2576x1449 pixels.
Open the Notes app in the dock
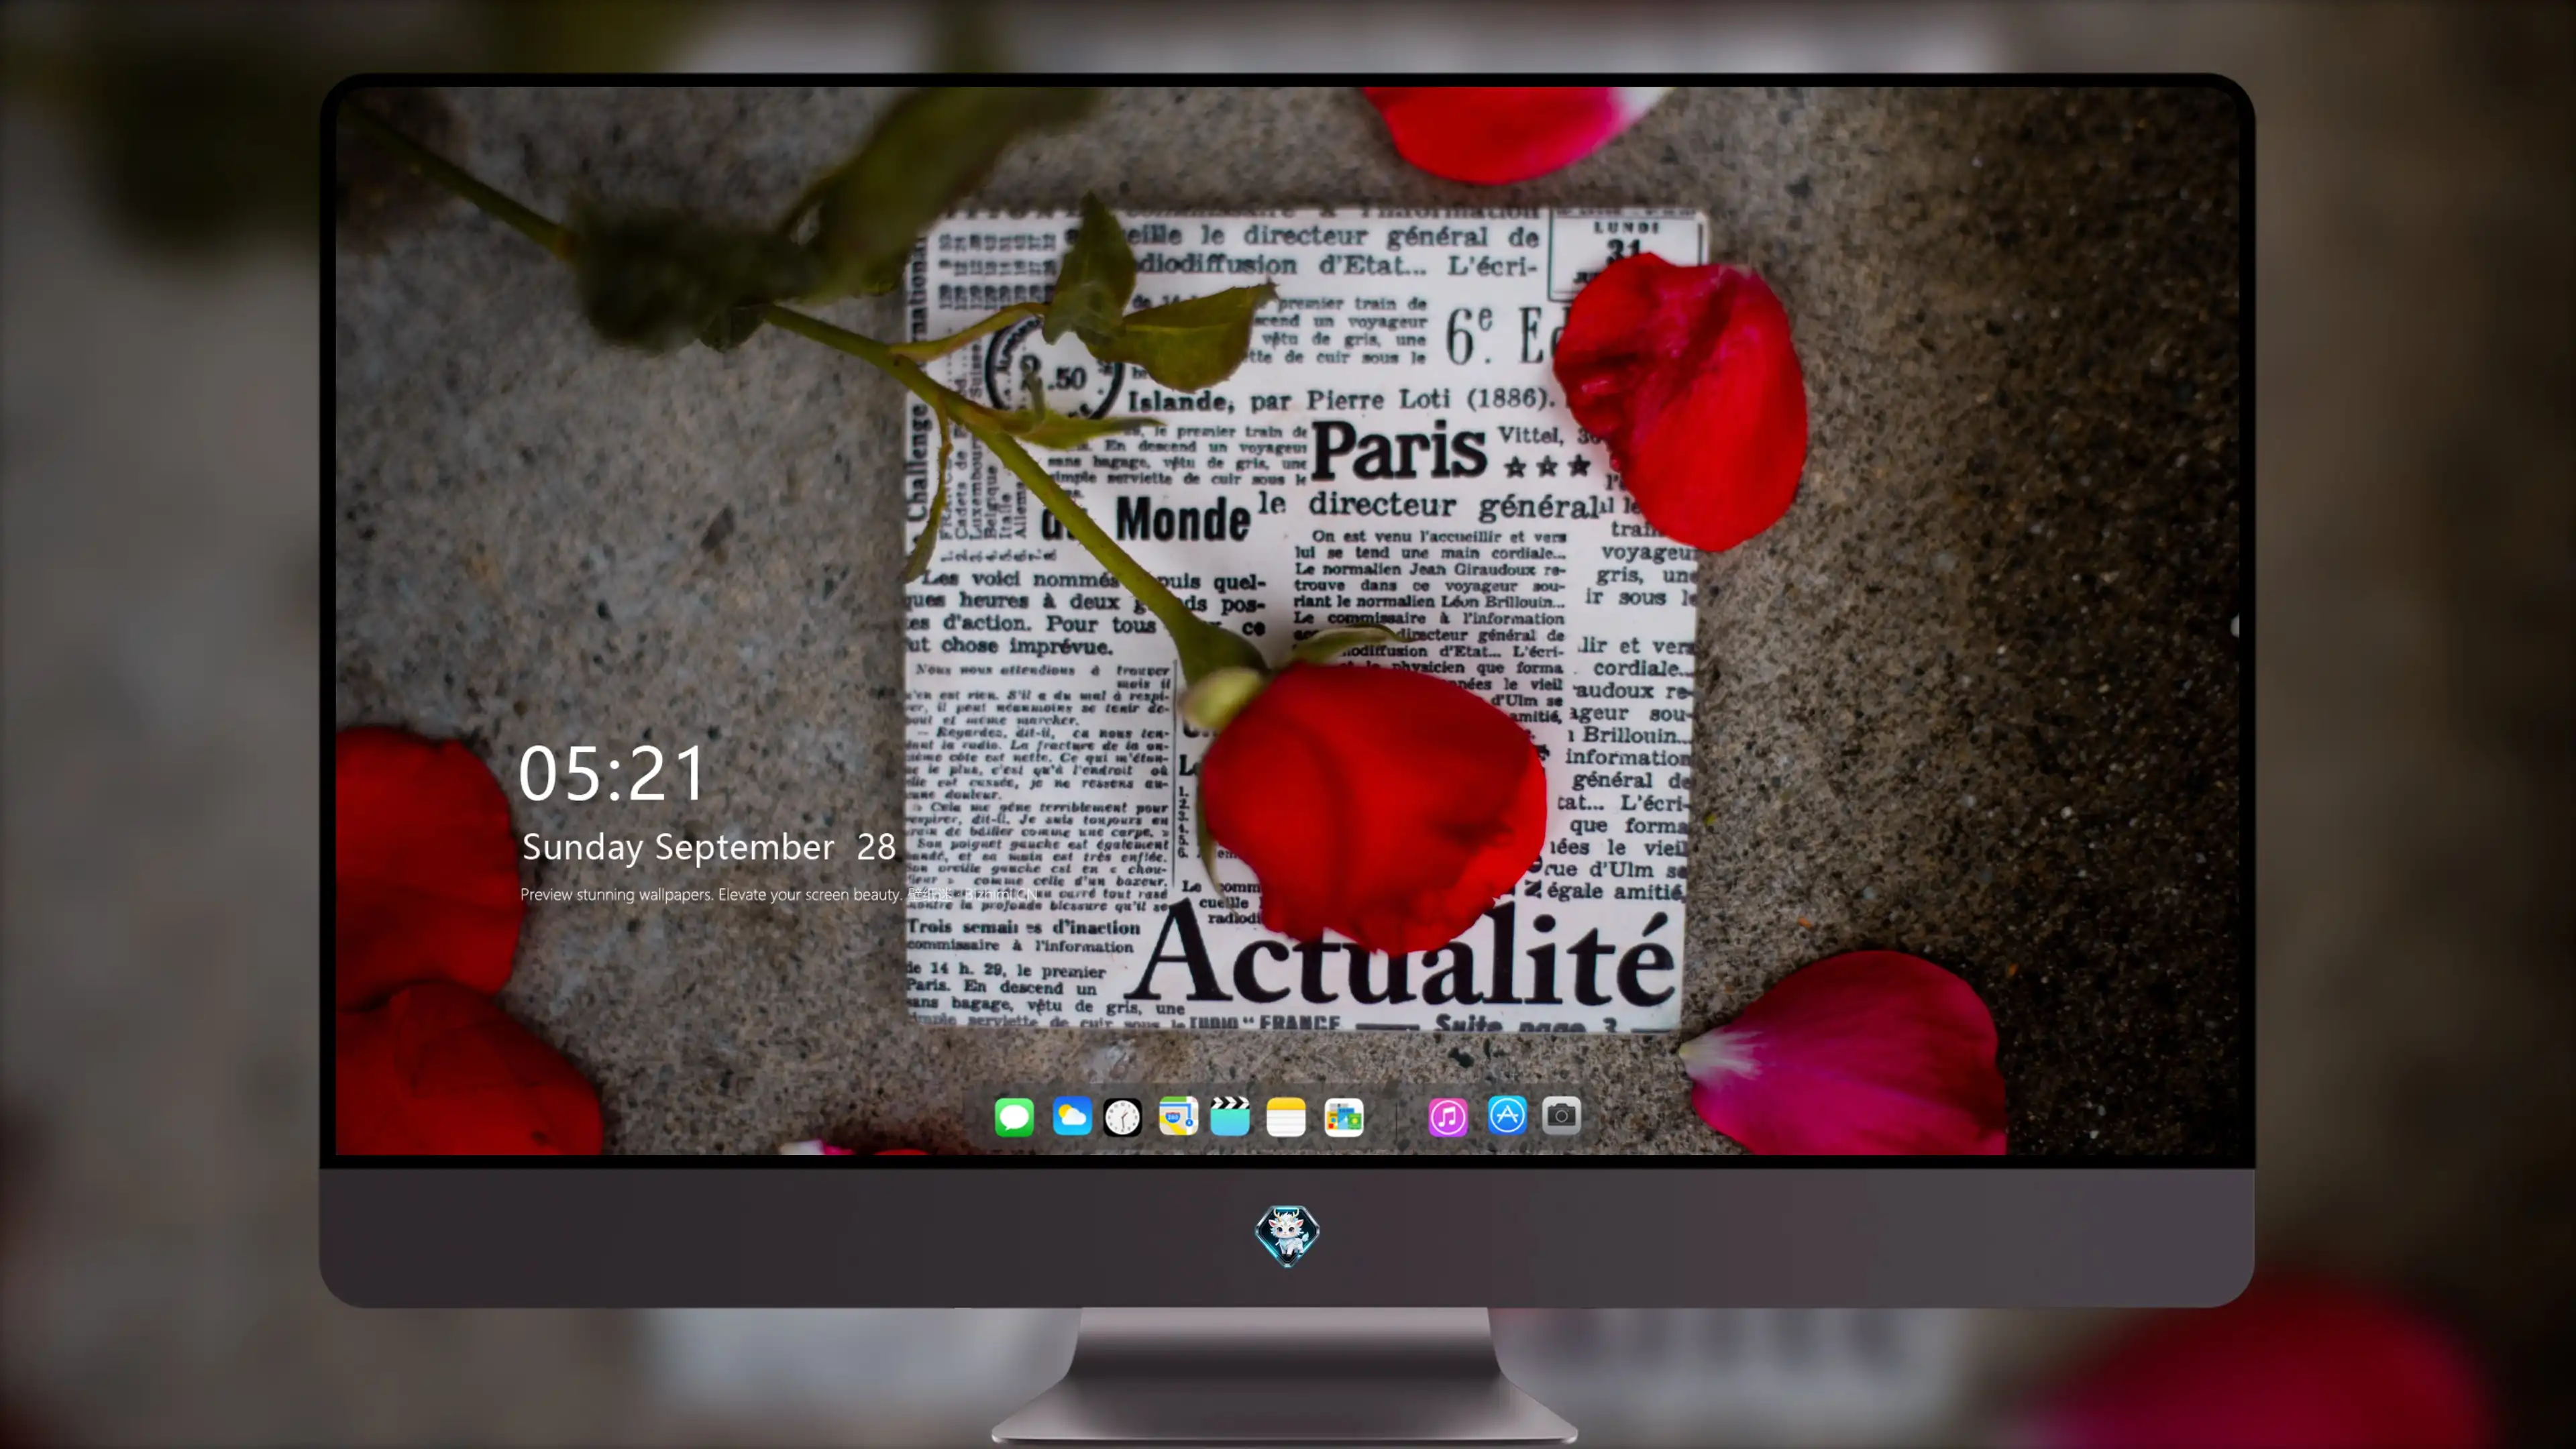(1286, 1117)
